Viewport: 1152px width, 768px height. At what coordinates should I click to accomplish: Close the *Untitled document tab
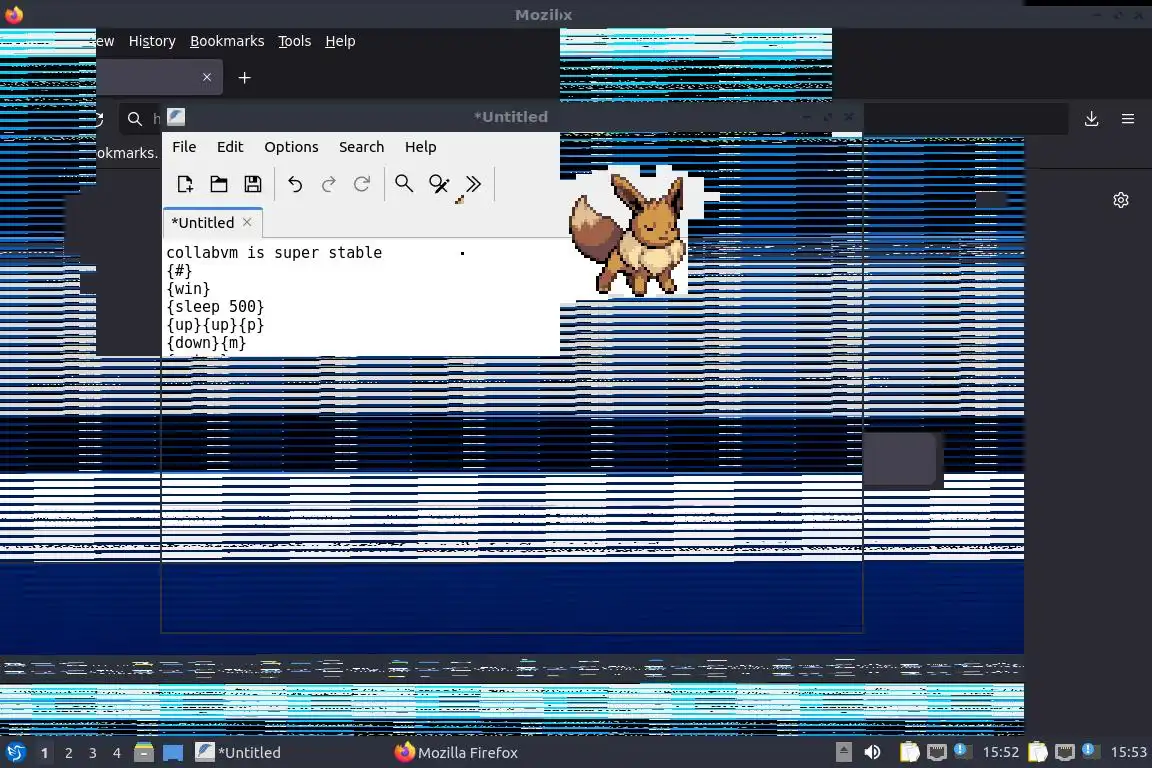click(247, 222)
